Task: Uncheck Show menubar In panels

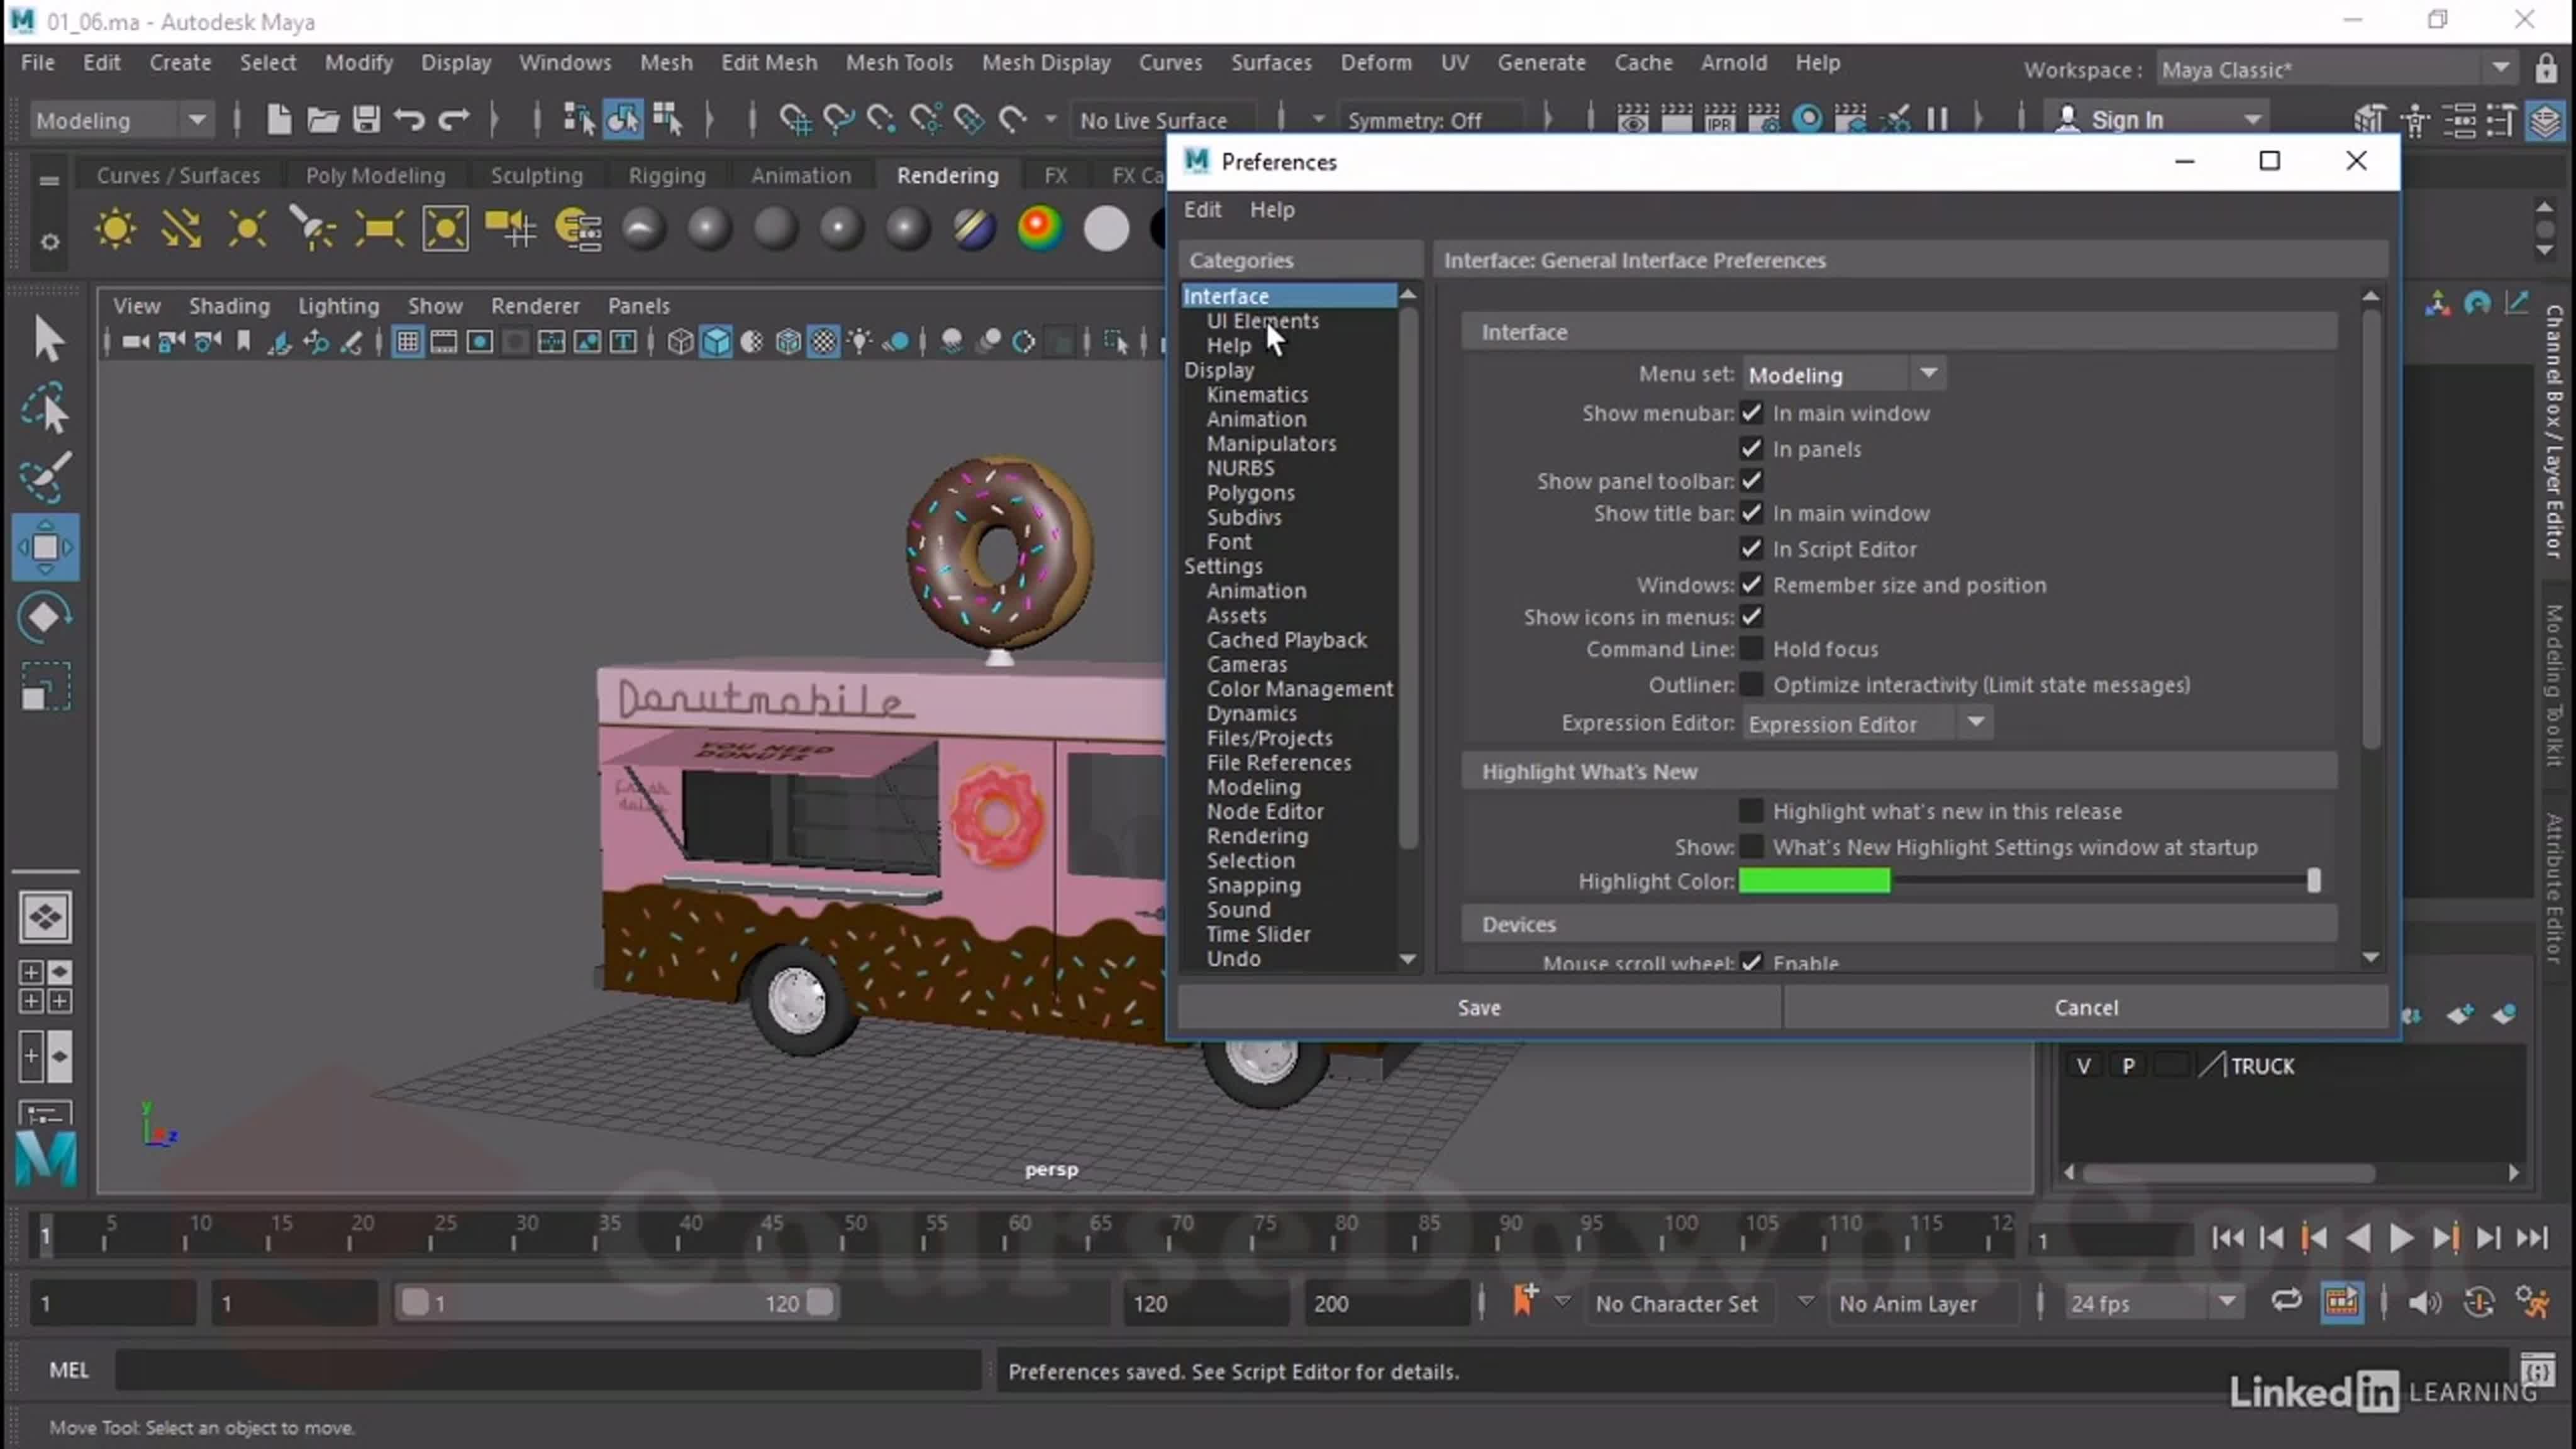Action: [1751, 448]
